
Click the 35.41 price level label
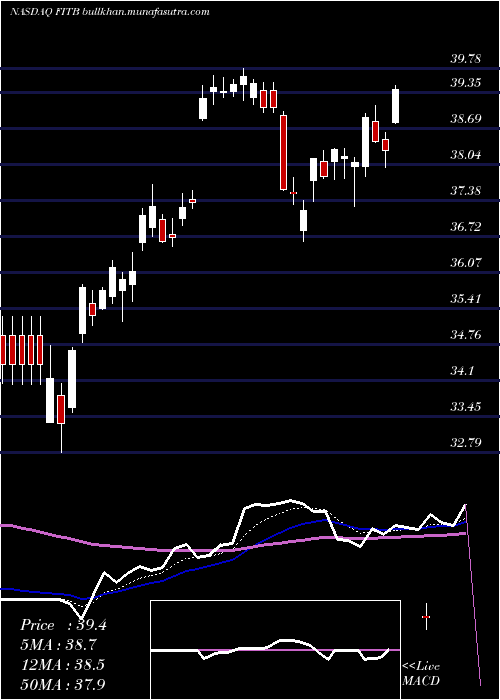(x=466, y=298)
